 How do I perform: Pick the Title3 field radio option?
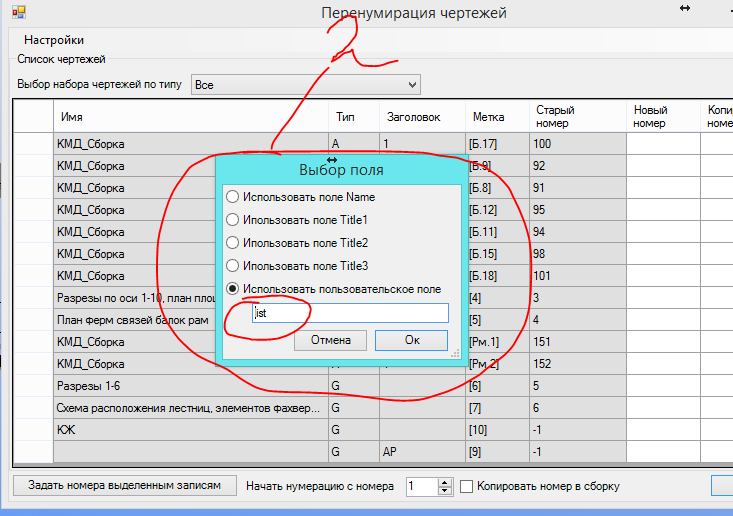coord(233,266)
